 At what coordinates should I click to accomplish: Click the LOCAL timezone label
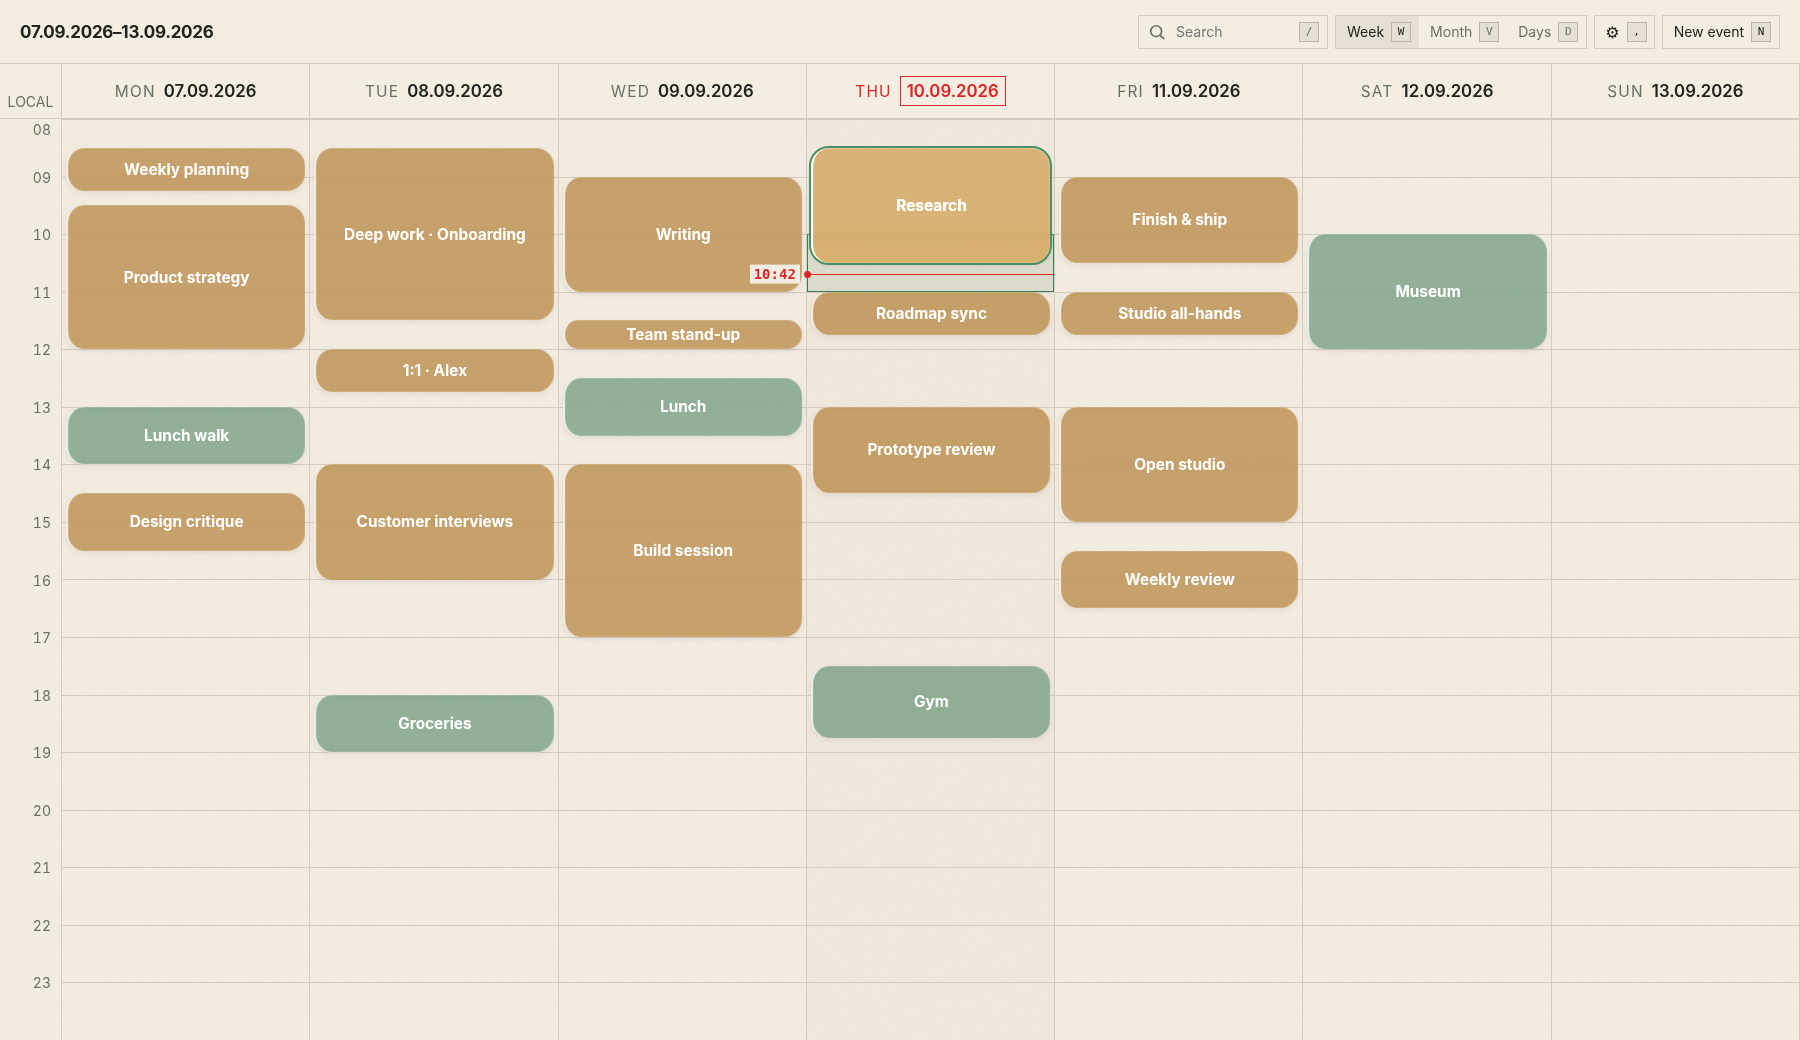coord(30,102)
